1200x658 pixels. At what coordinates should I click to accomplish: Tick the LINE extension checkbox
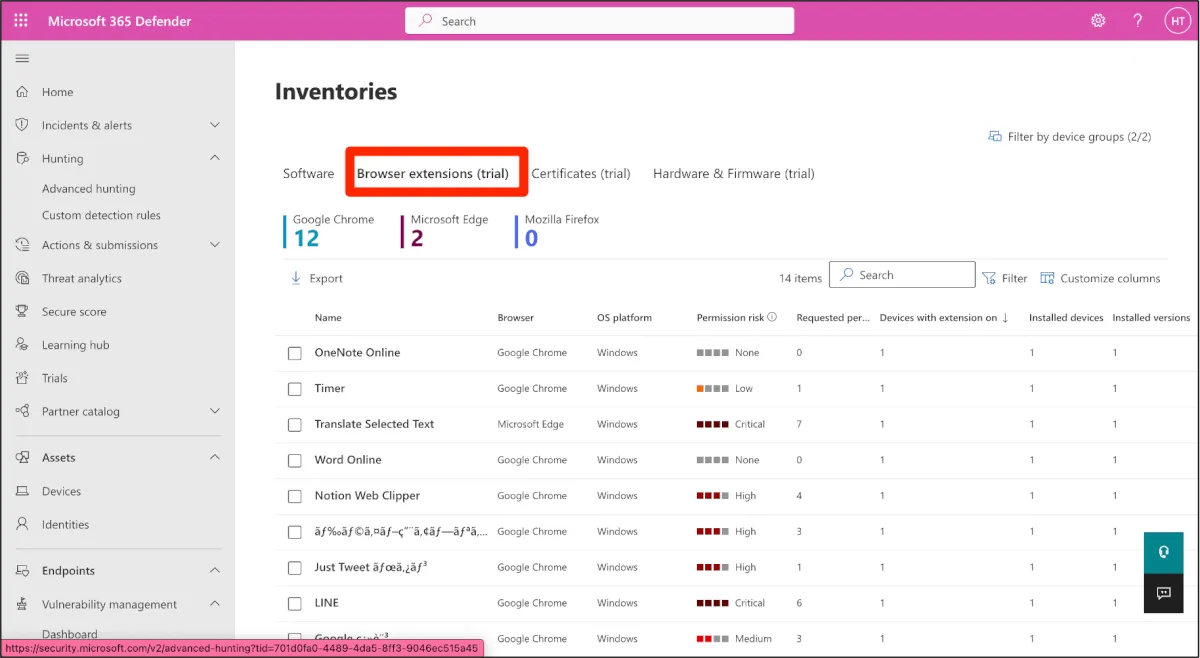tap(294, 604)
